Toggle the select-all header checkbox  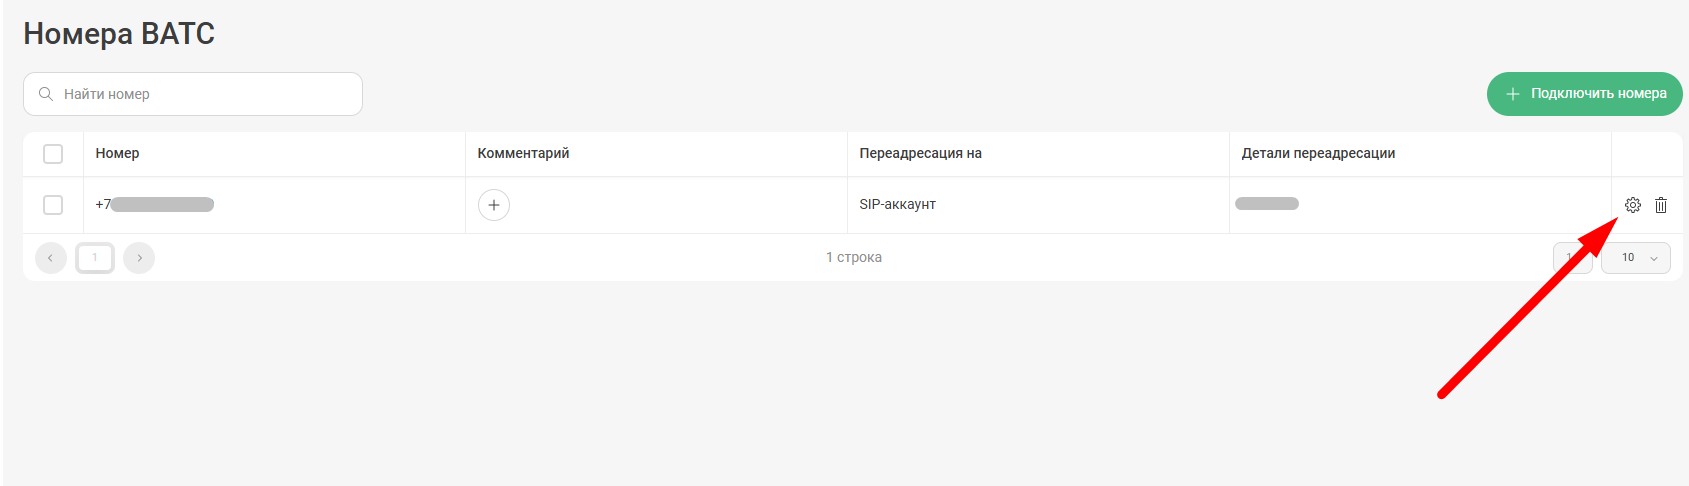pos(53,154)
